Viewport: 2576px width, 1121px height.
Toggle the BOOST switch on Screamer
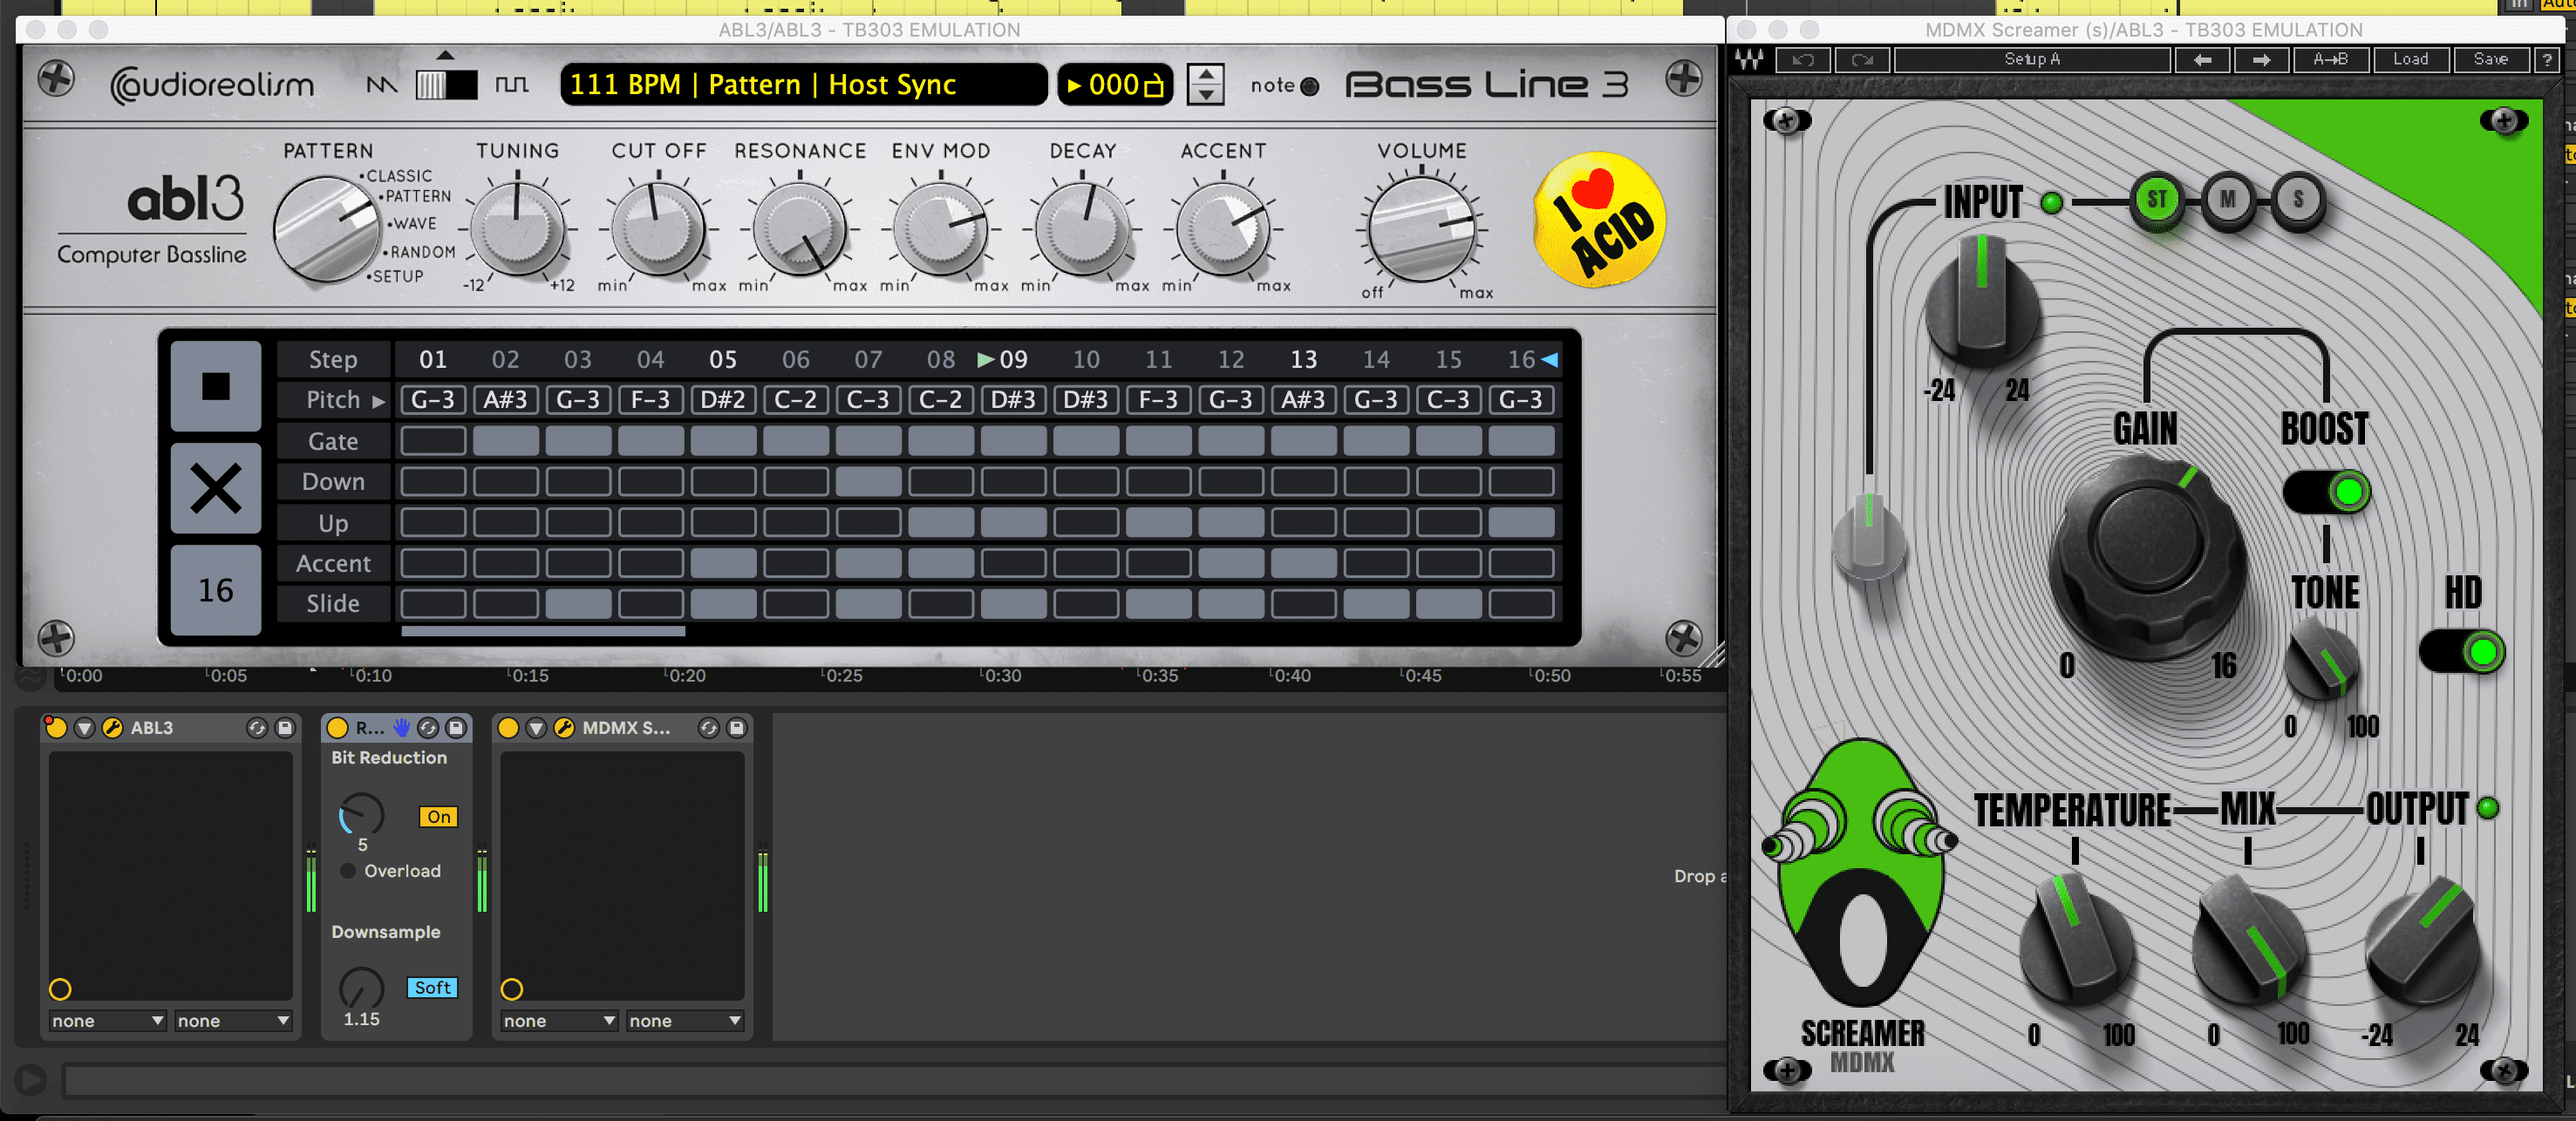coord(2327,491)
